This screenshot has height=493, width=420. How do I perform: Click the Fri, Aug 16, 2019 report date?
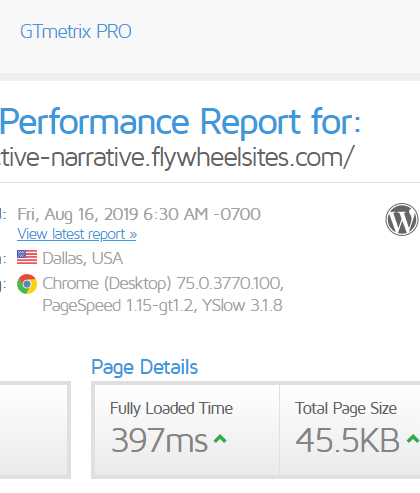click(x=139, y=214)
